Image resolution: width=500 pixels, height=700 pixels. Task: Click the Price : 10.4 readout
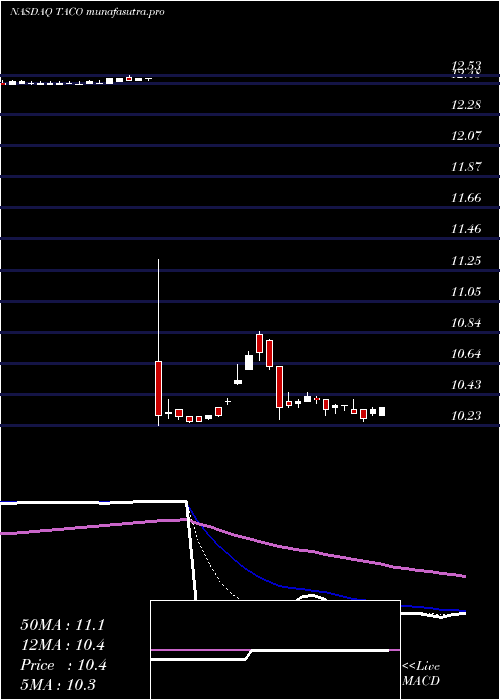(63, 665)
